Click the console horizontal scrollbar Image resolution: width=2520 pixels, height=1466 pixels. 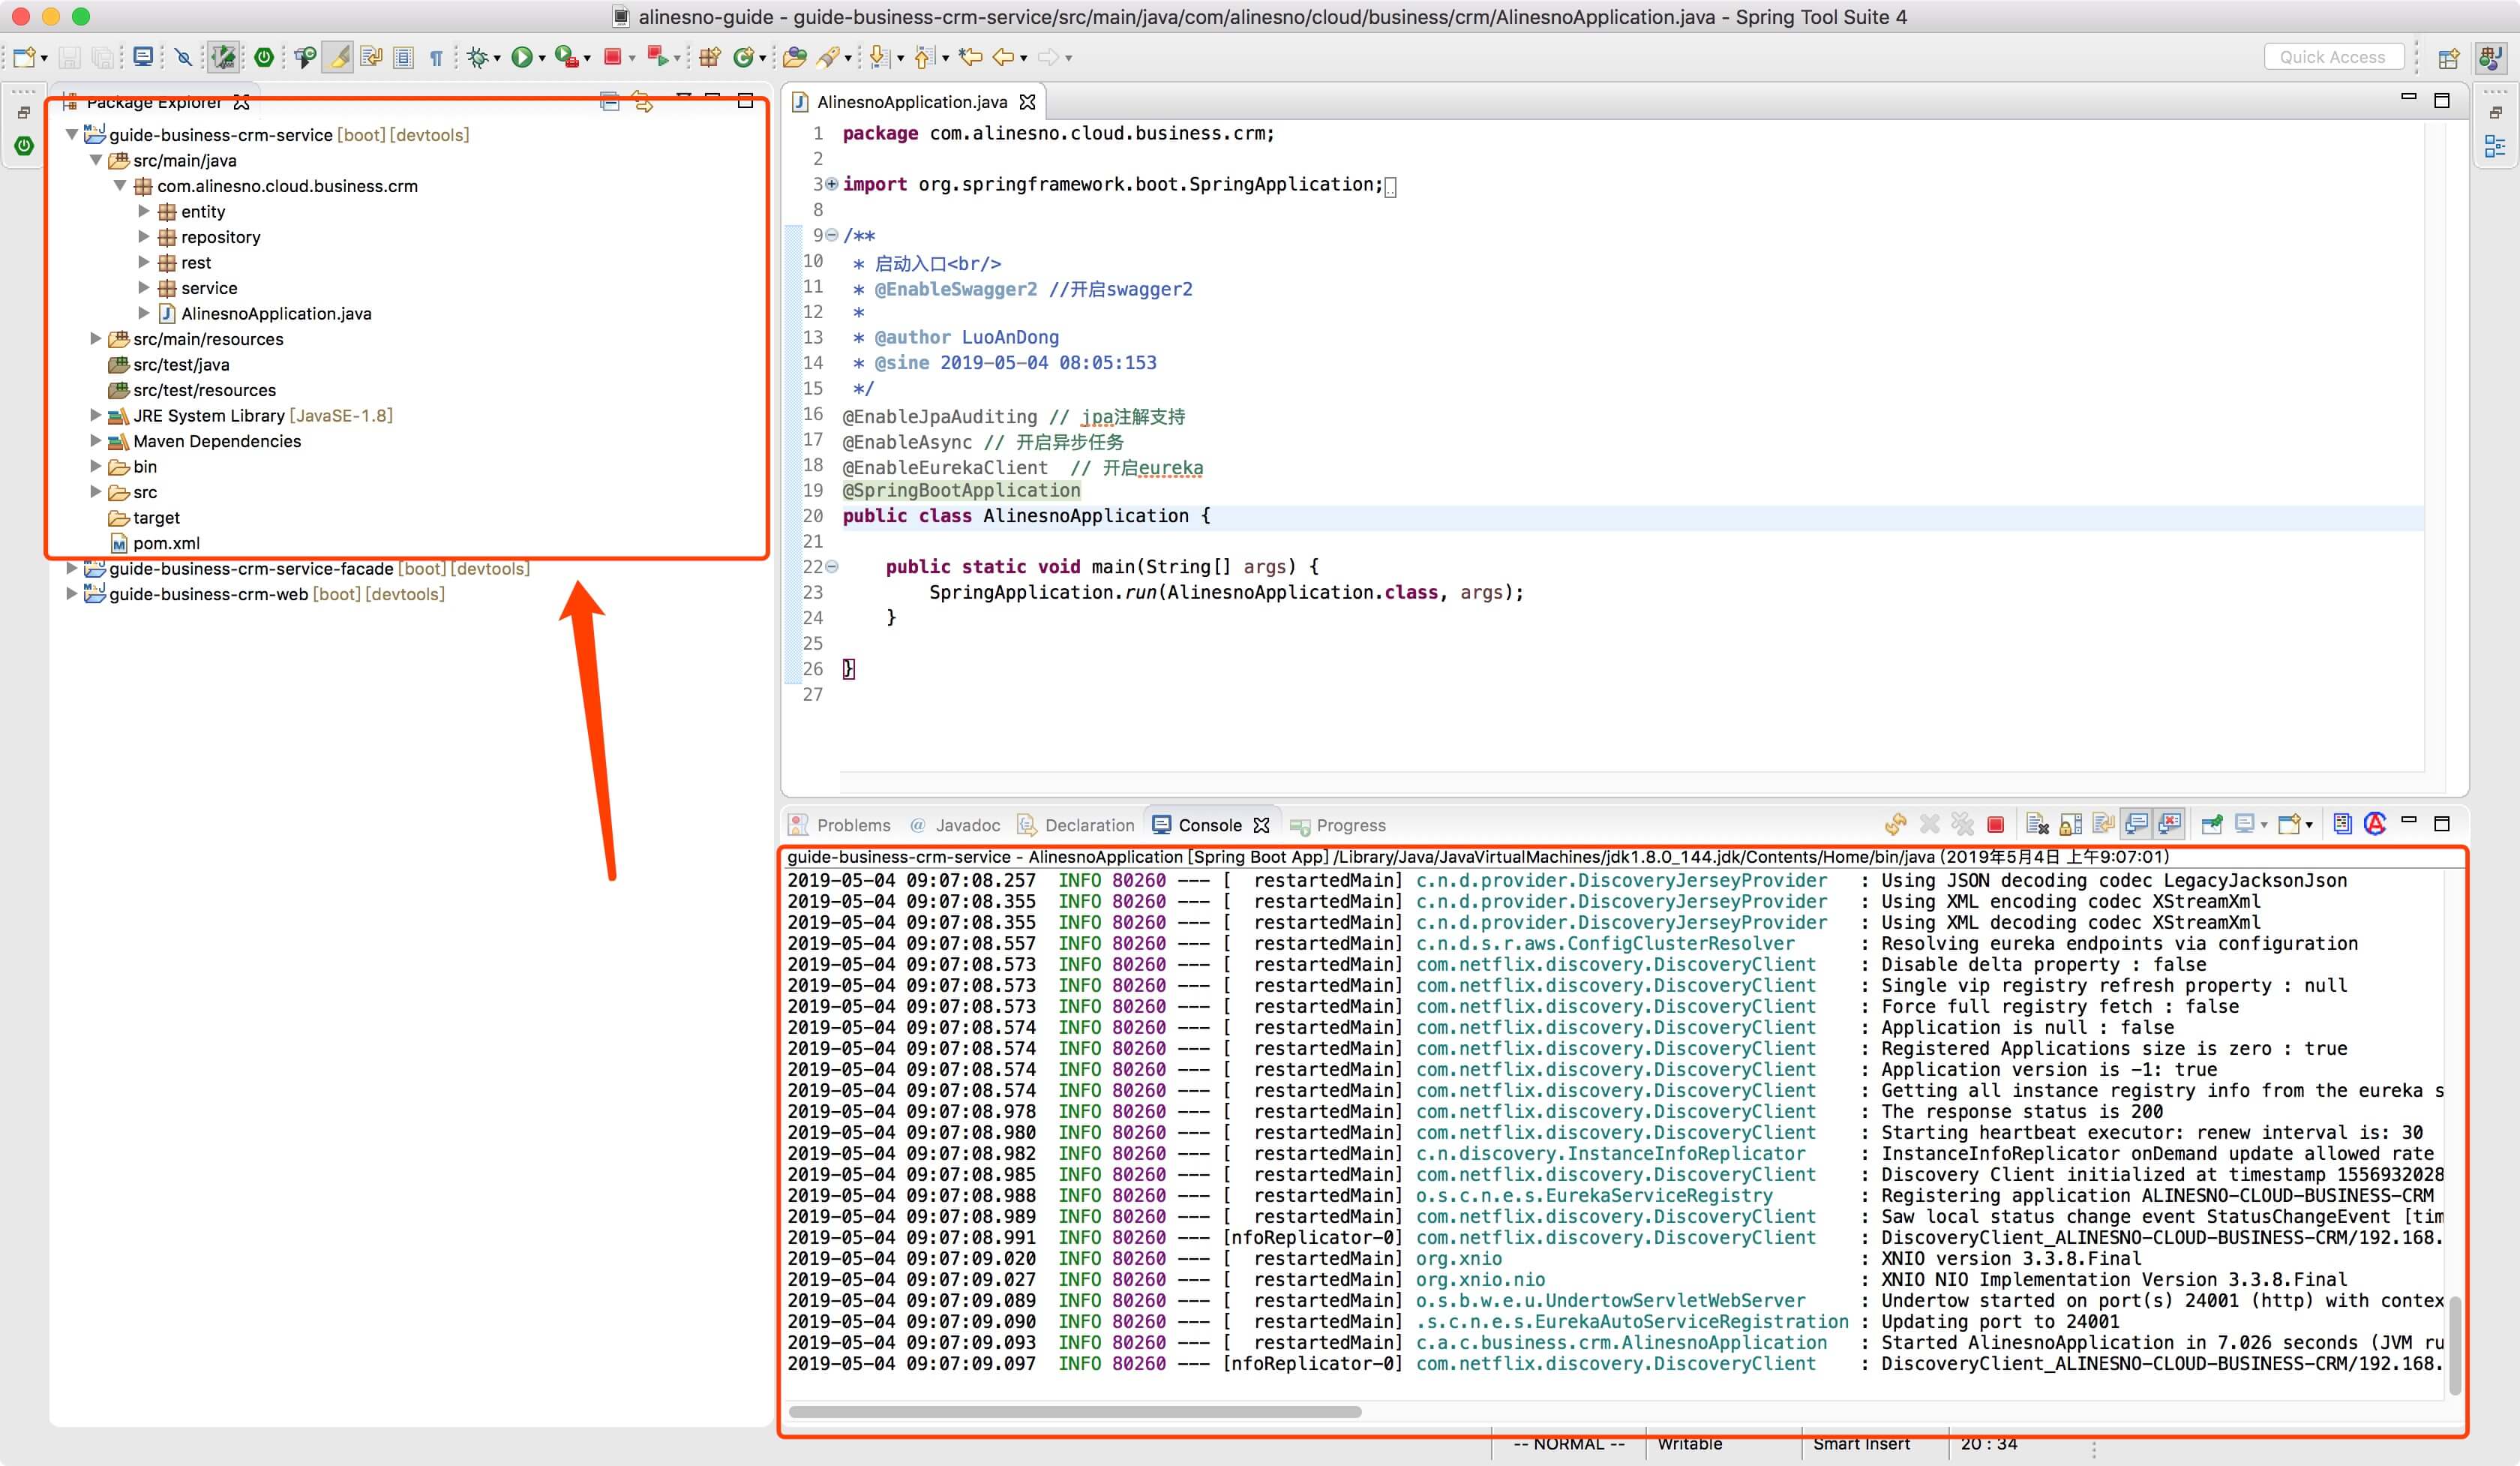click(x=1075, y=1412)
